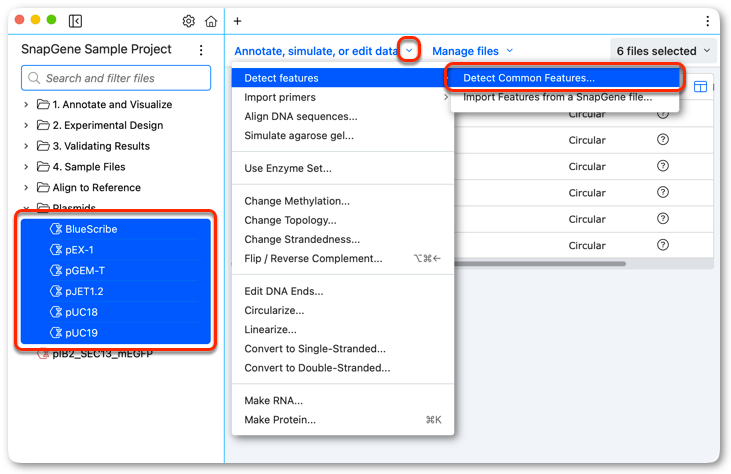This screenshot has height=474, width=731.
Task: Choose Simulate agarose gel...
Action: [x=343, y=136]
